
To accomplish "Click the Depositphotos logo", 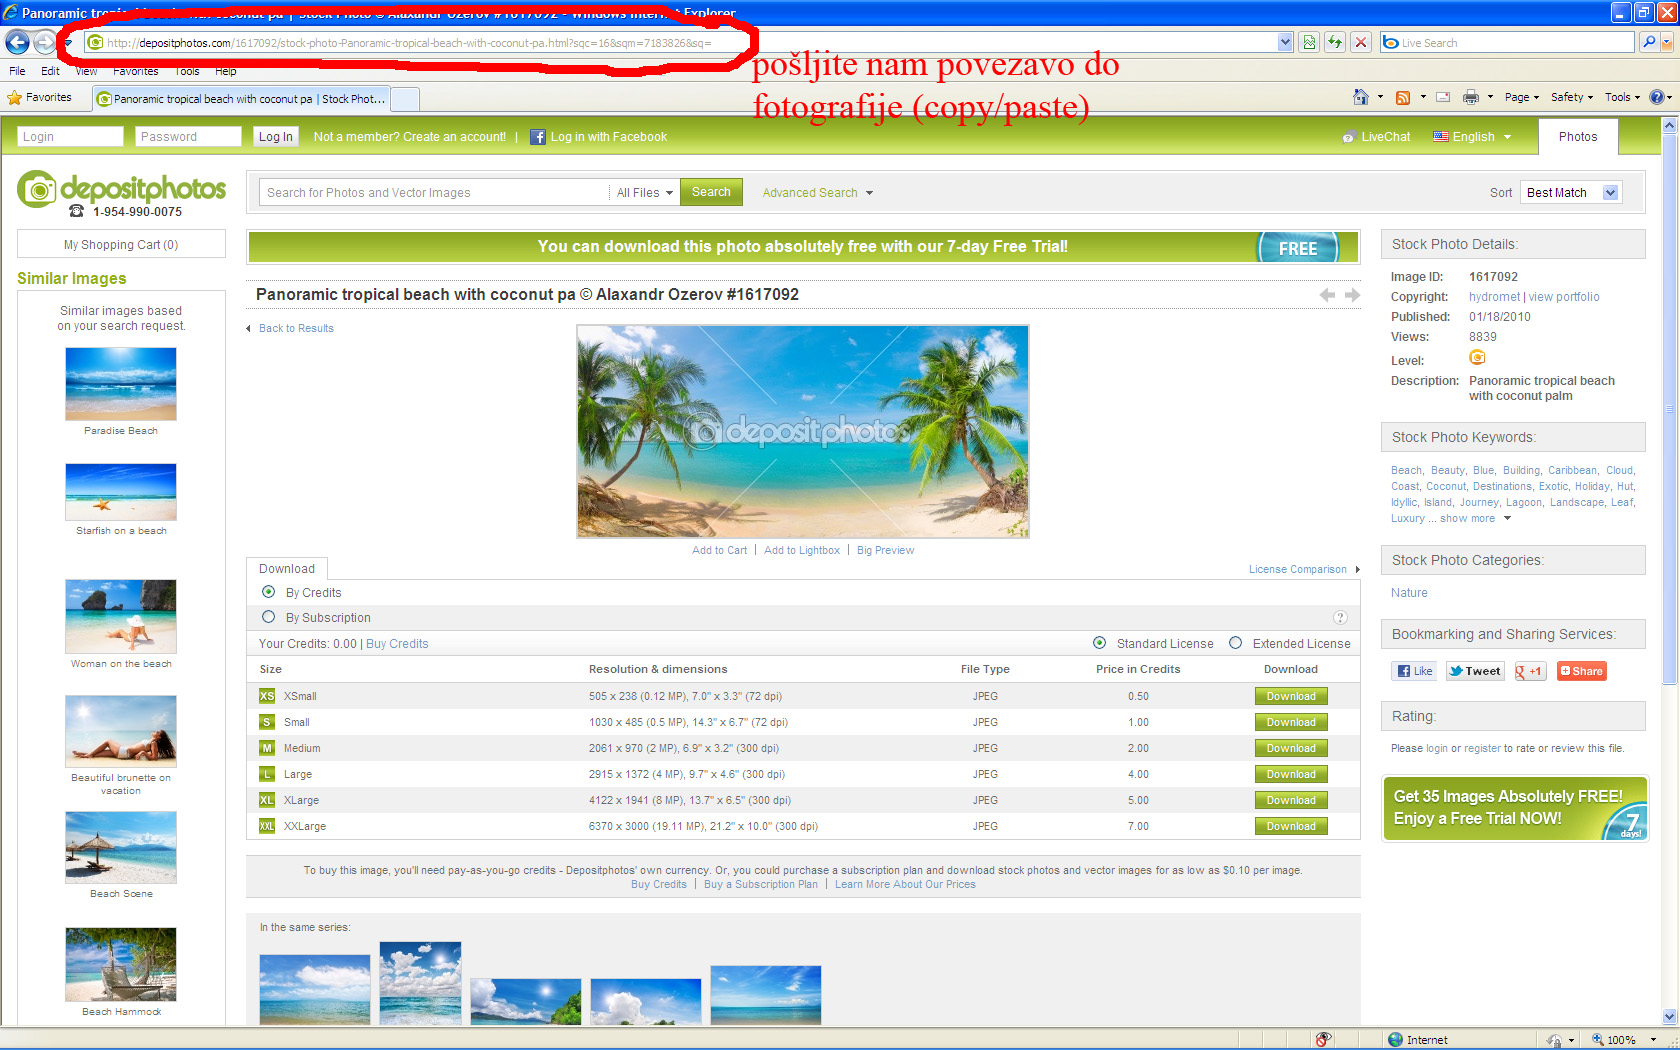I will pos(121,188).
